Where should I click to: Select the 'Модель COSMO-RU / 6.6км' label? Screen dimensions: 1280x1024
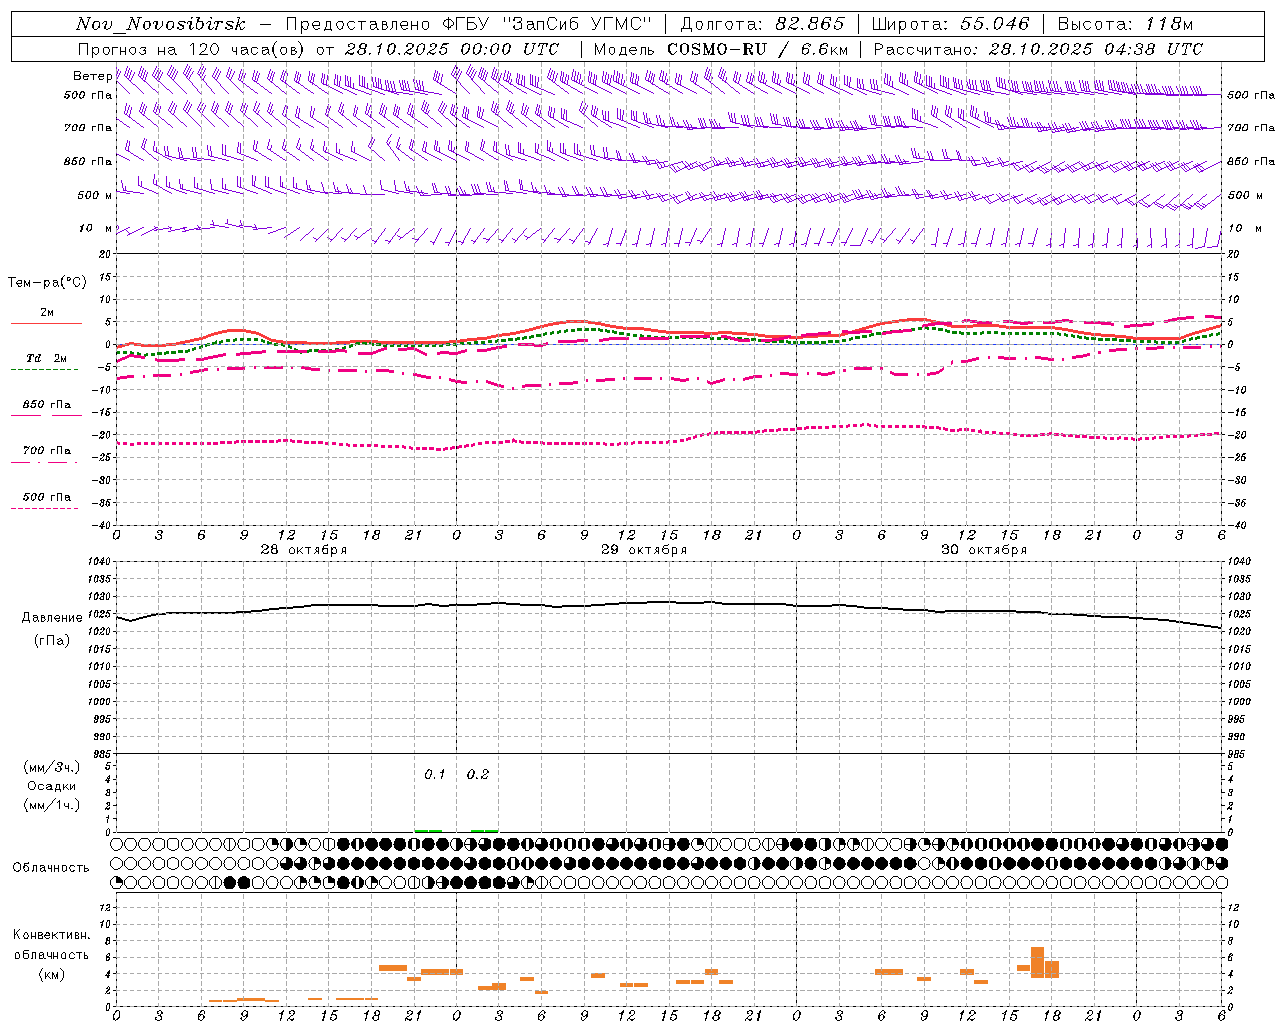coord(721,49)
